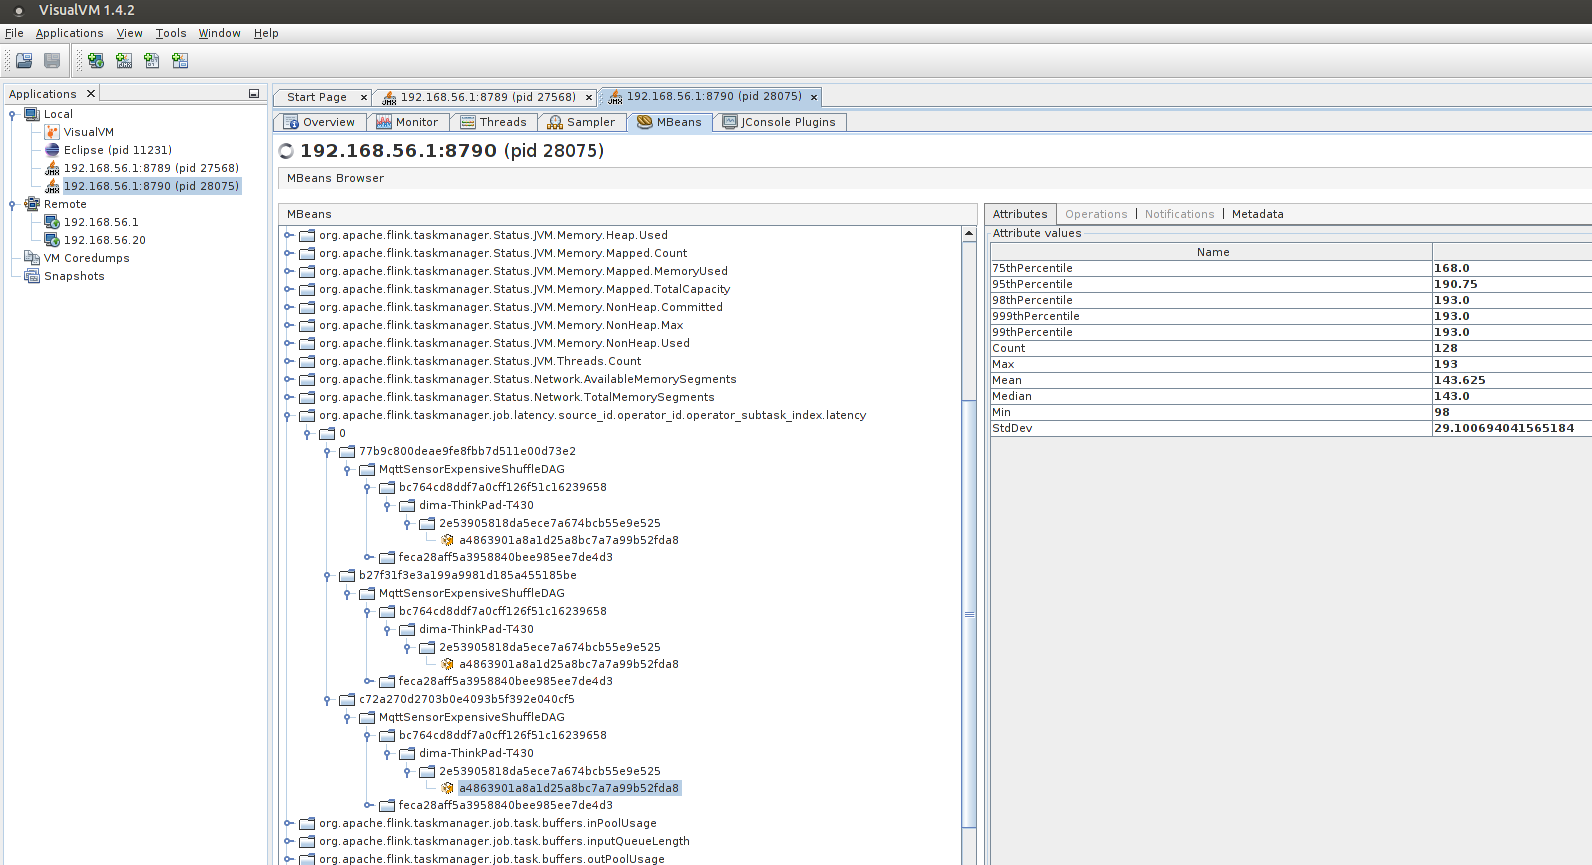
Task: Click the Eclipse icon in the Applications tree
Action: [x=52, y=150]
